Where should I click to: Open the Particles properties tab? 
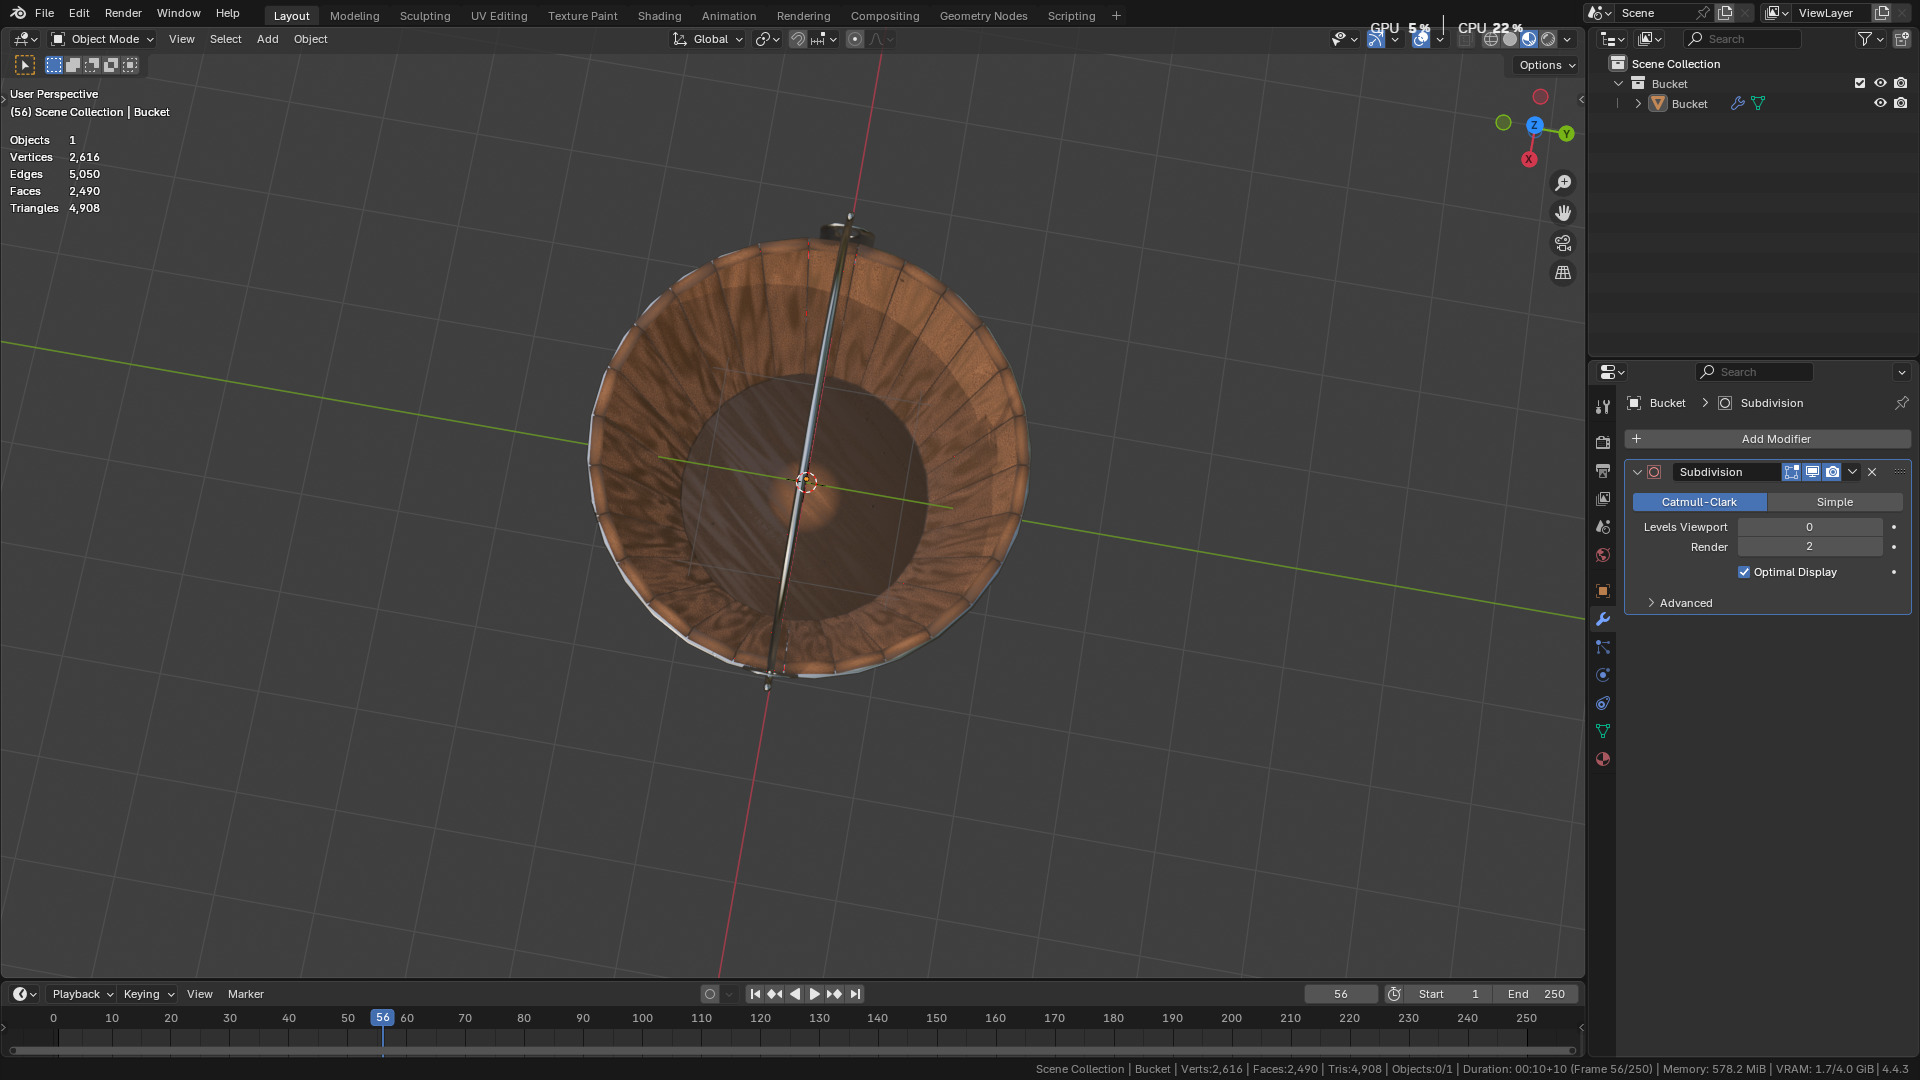tap(1603, 647)
